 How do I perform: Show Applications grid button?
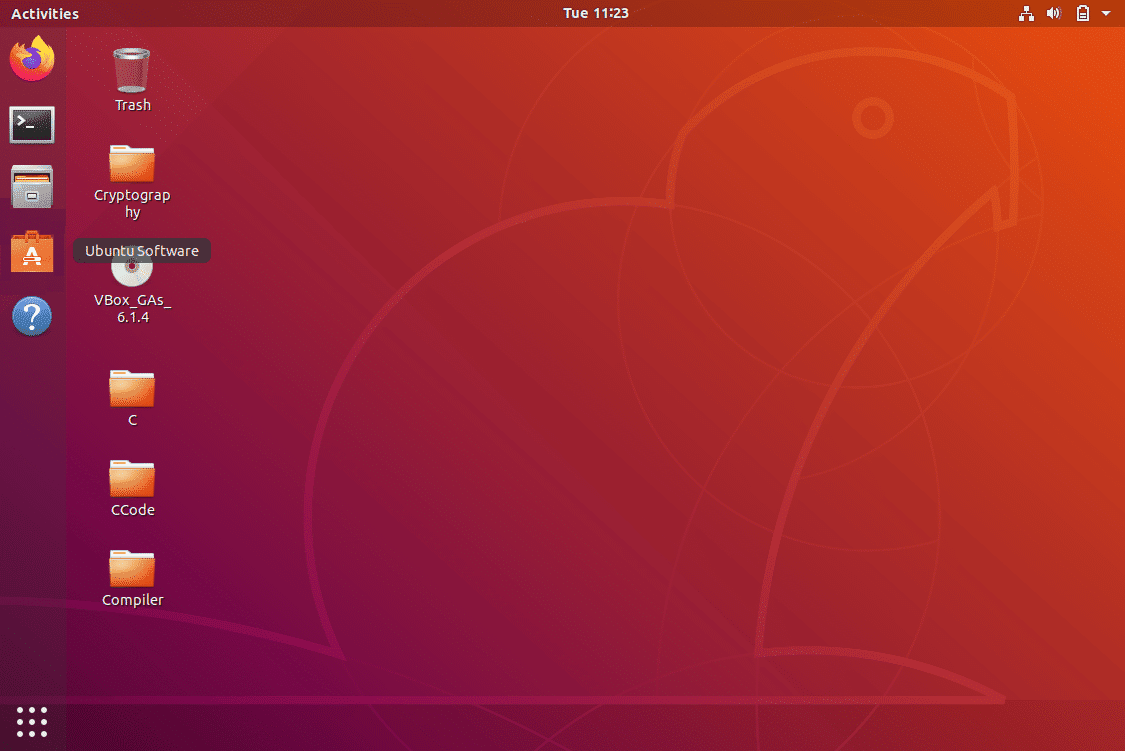pos(32,722)
